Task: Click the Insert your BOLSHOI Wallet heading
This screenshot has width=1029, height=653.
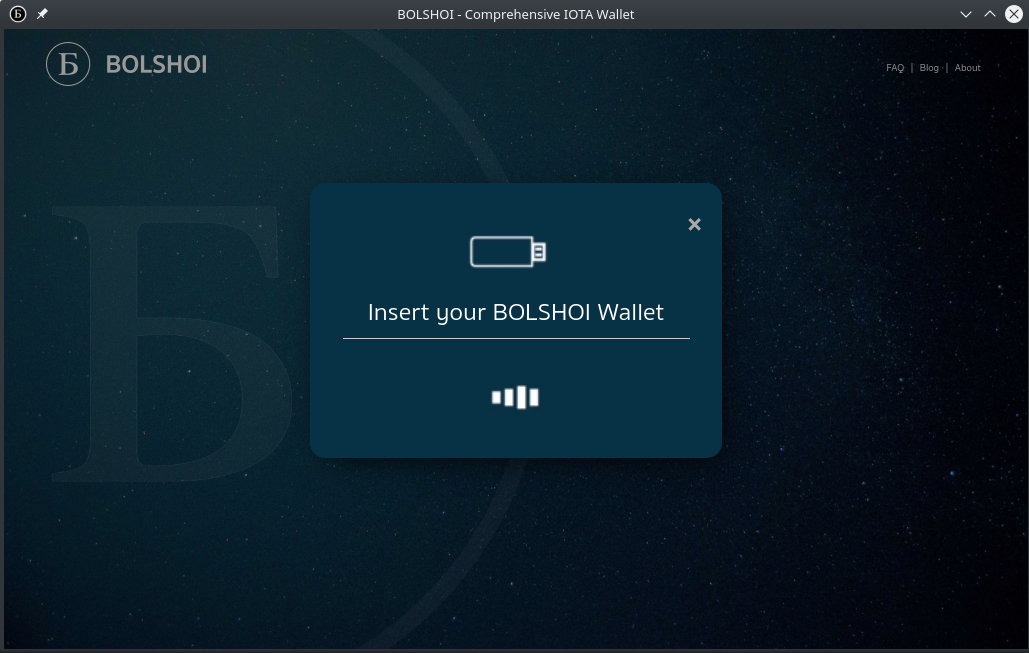Action: (x=516, y=312)
